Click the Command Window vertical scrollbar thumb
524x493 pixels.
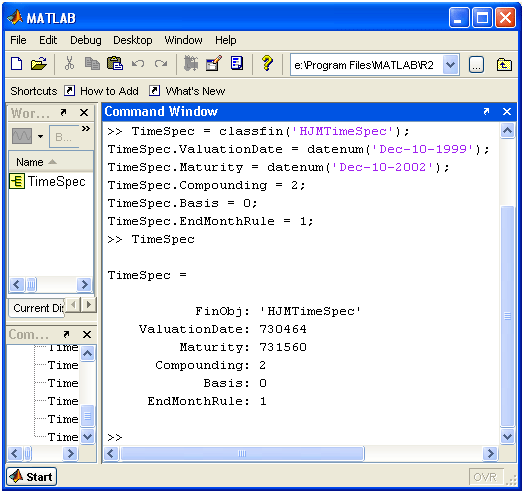coord(508,316)
